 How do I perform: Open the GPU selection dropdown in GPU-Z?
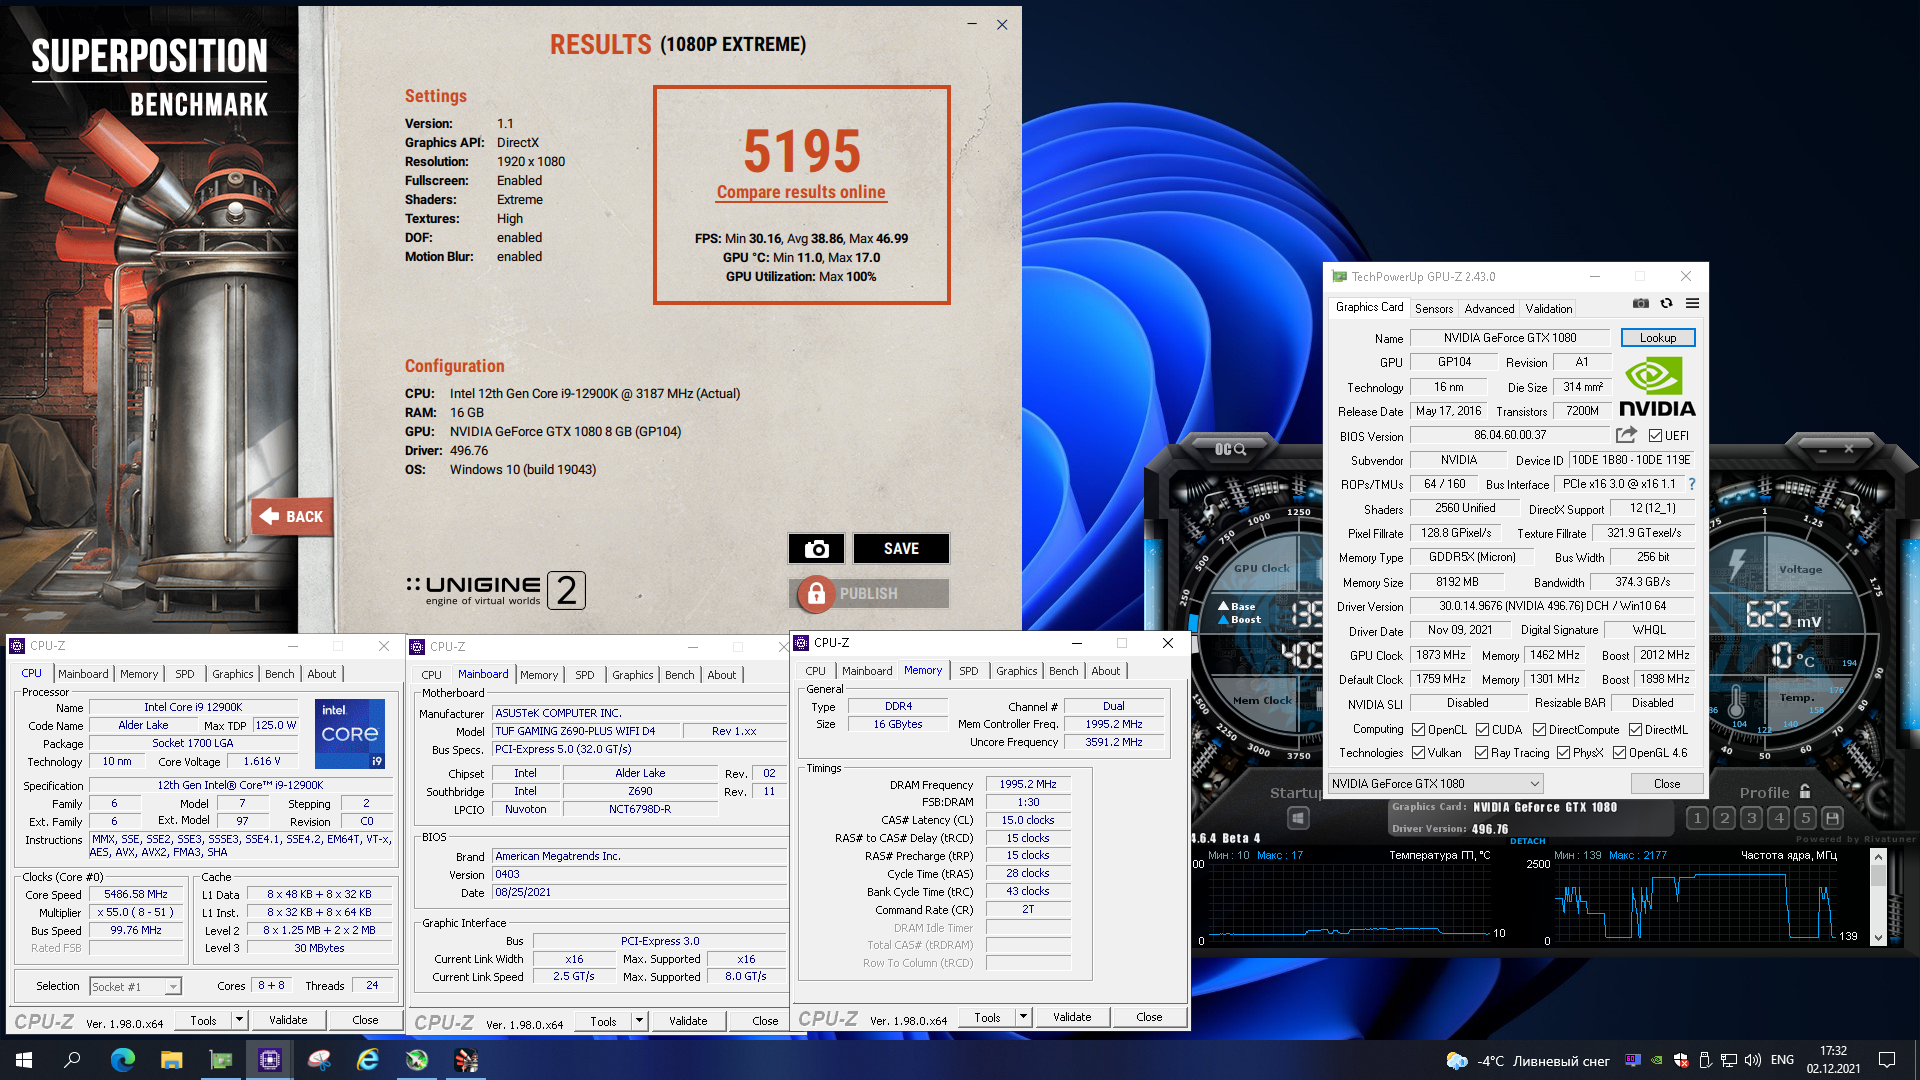click(x=1436, y=784)
